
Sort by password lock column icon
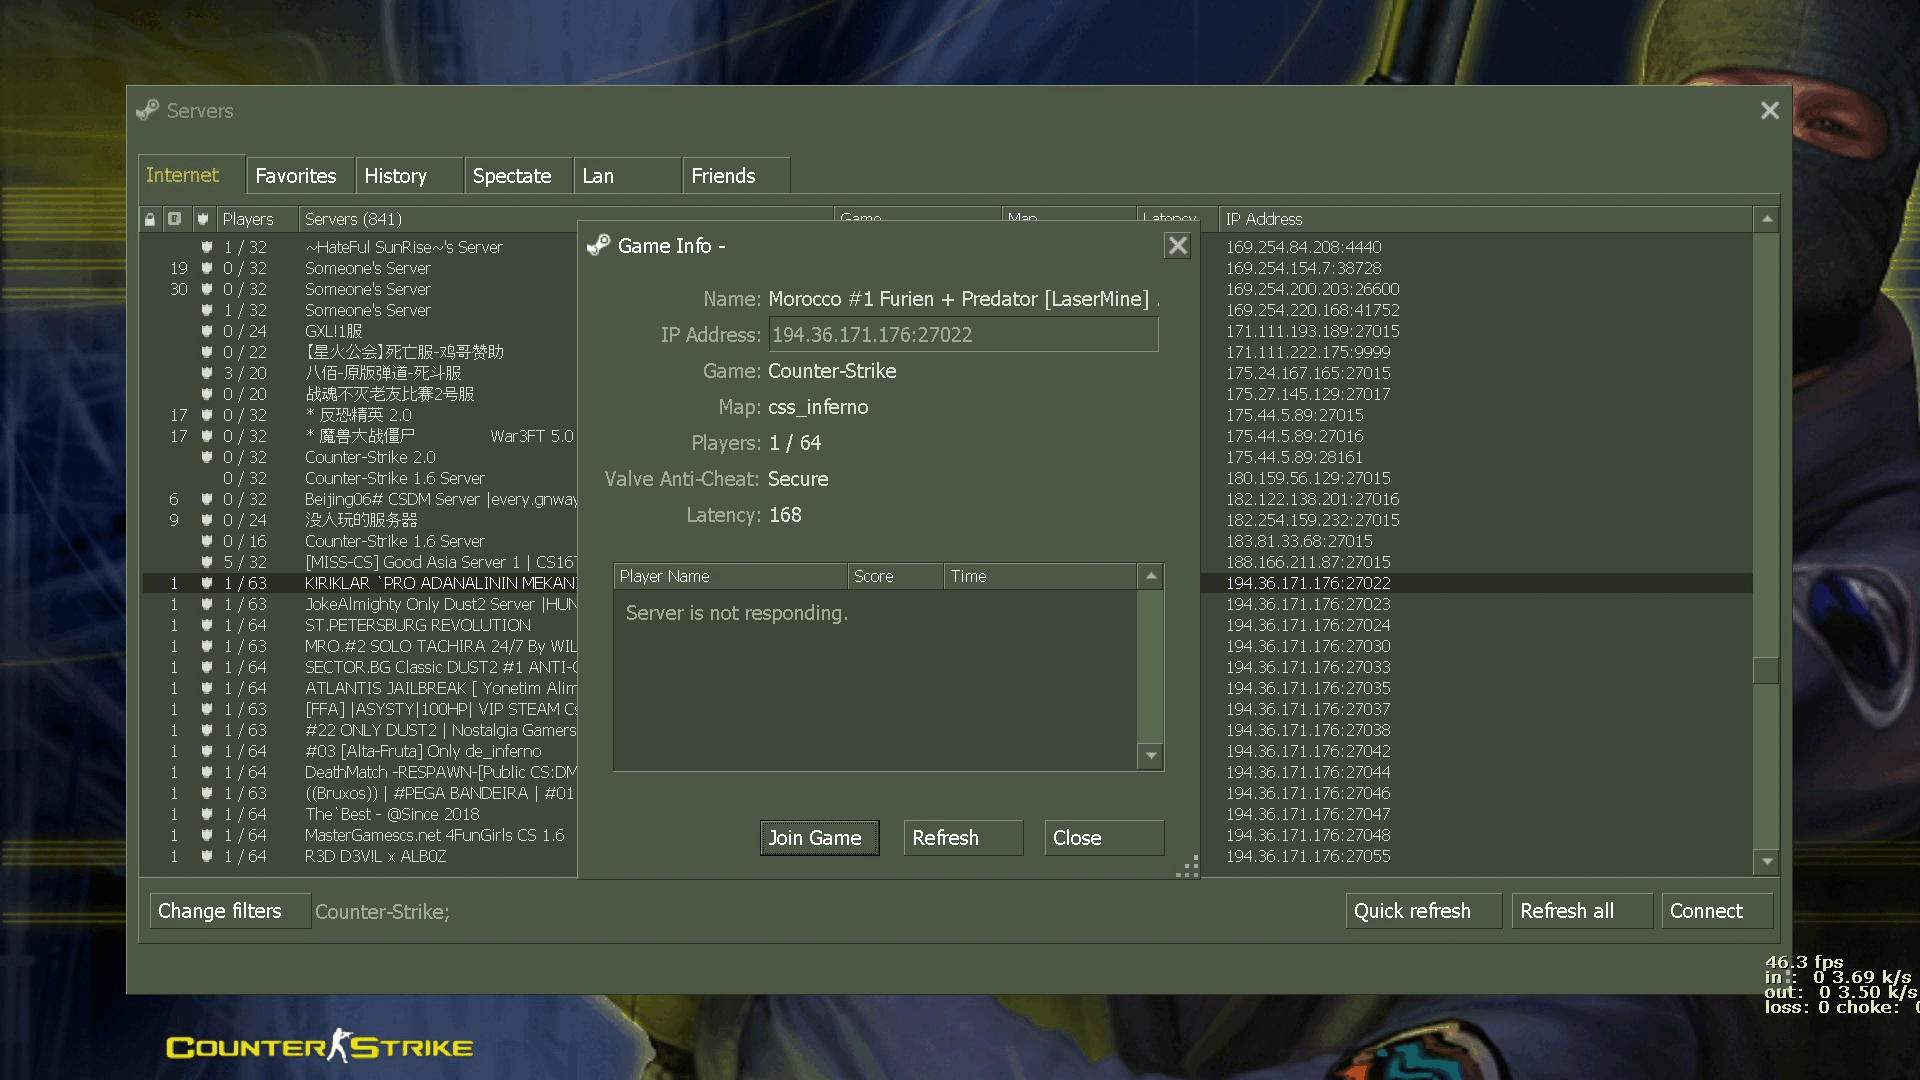pos(150,219)
